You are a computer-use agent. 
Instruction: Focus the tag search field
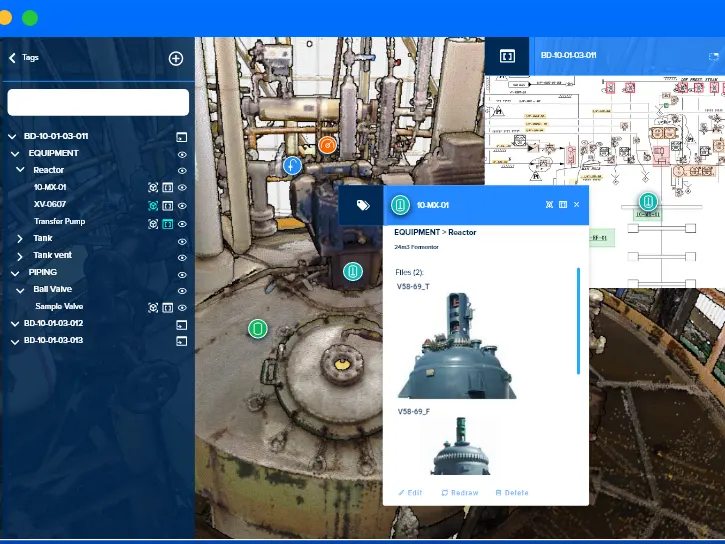[x=98, y=102]
